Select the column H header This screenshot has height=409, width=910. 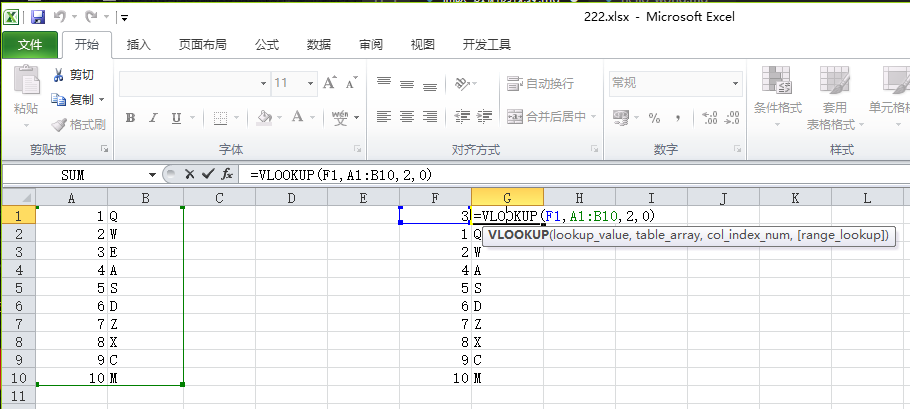pos(579,198)
